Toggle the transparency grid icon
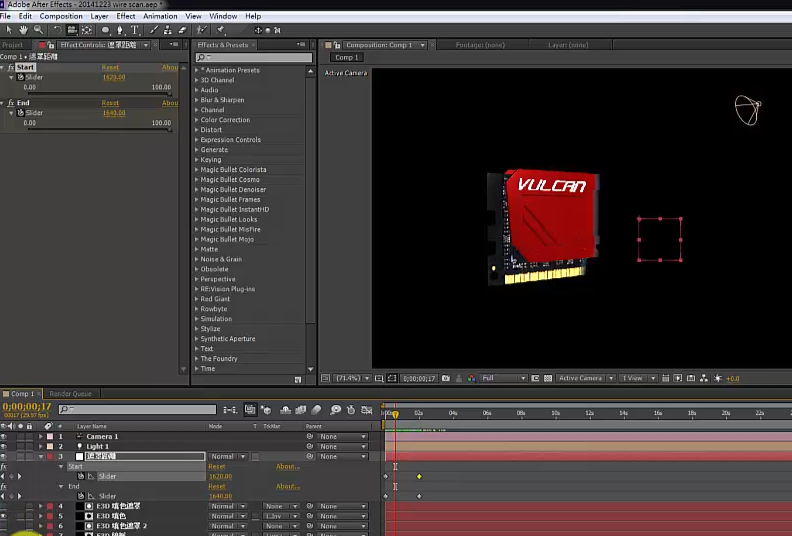Image resolution: width=792 pixels, height=536 pixels. point(548,378)
